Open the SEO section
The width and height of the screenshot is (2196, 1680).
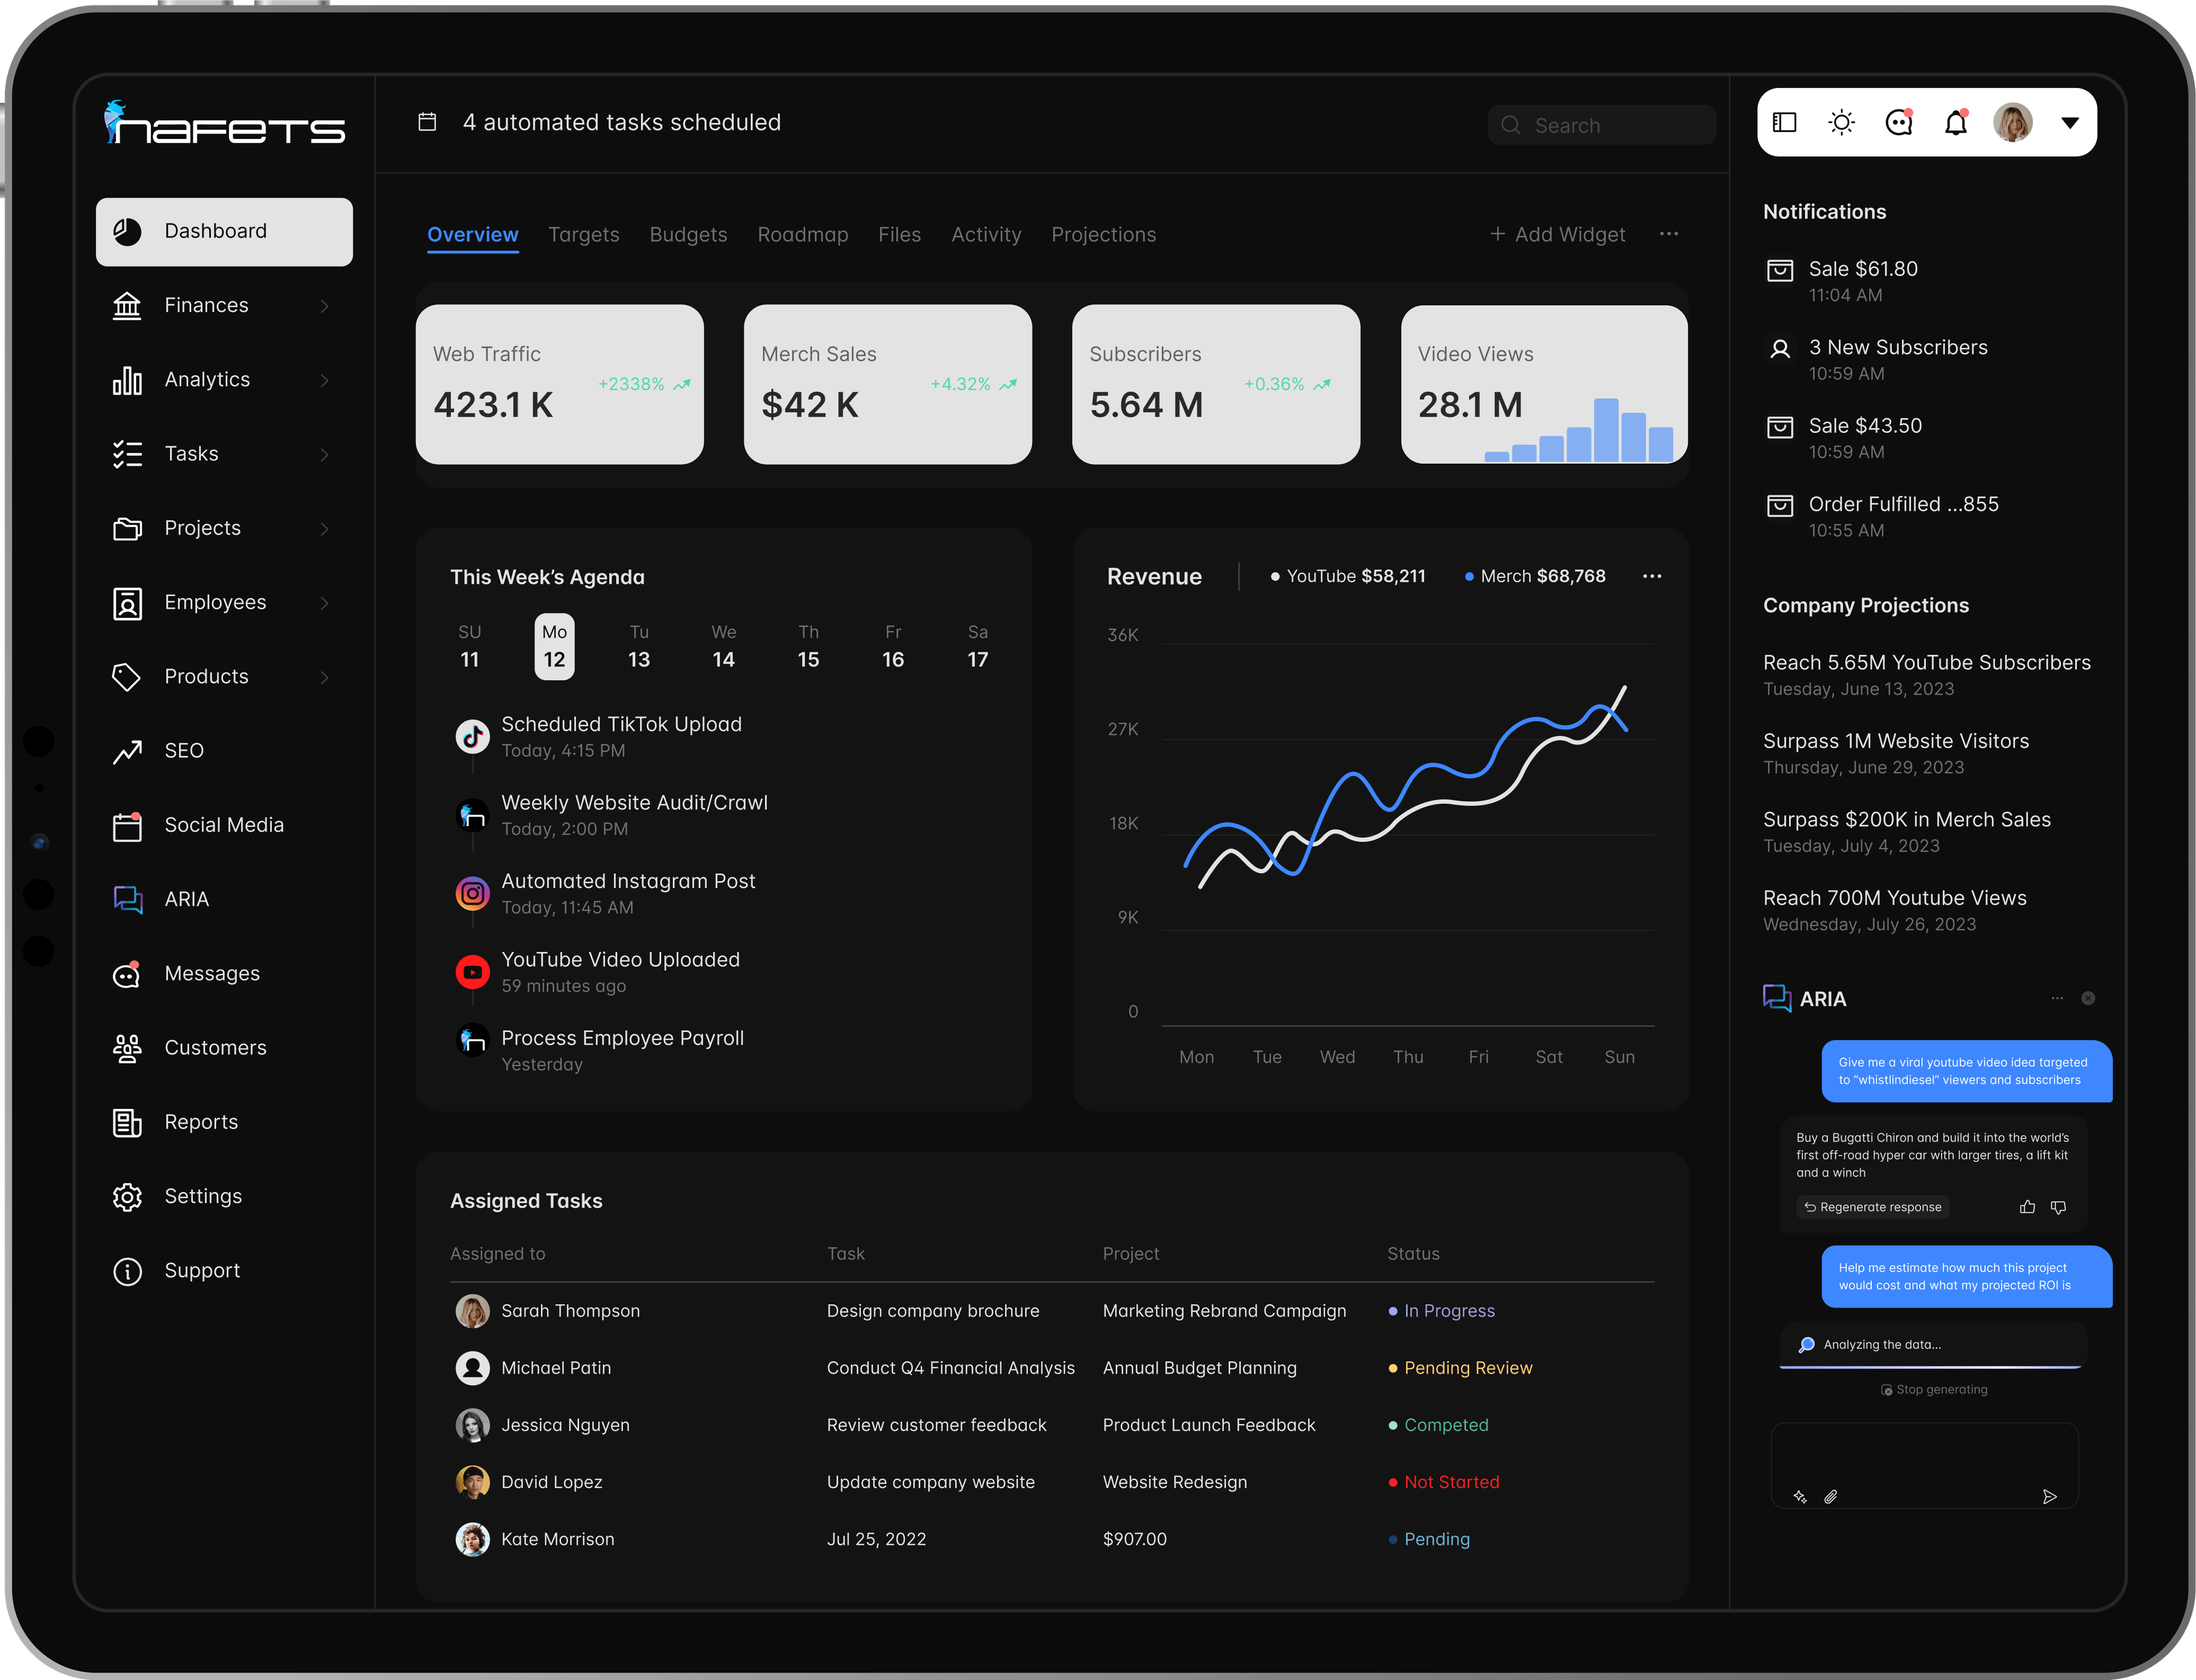[184, 749]
